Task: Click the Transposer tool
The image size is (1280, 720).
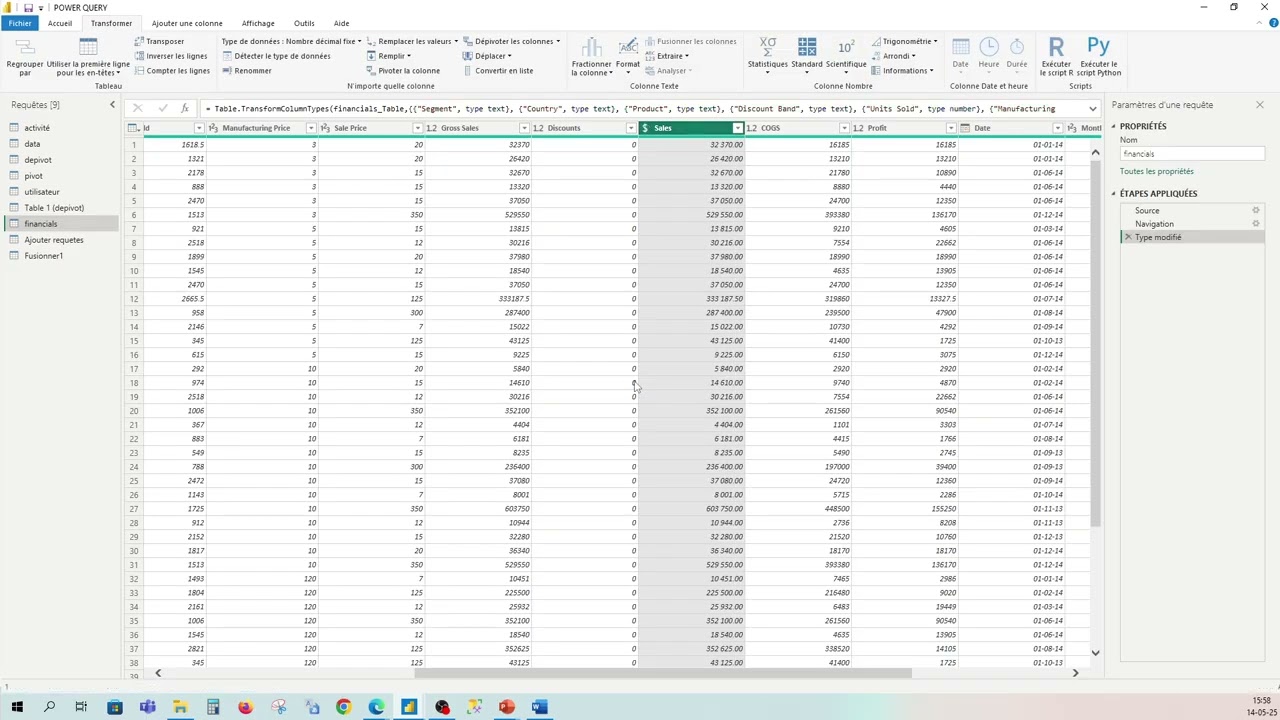Action: [159, 41]
